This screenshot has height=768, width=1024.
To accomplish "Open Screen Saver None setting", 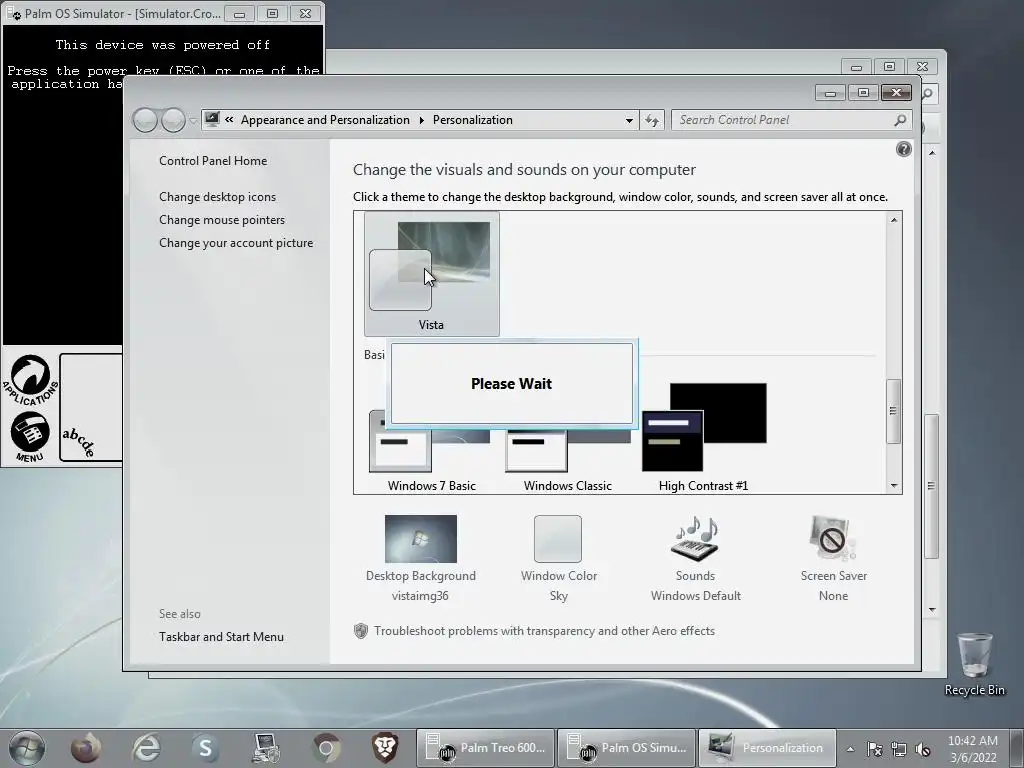I will [833, 558].
